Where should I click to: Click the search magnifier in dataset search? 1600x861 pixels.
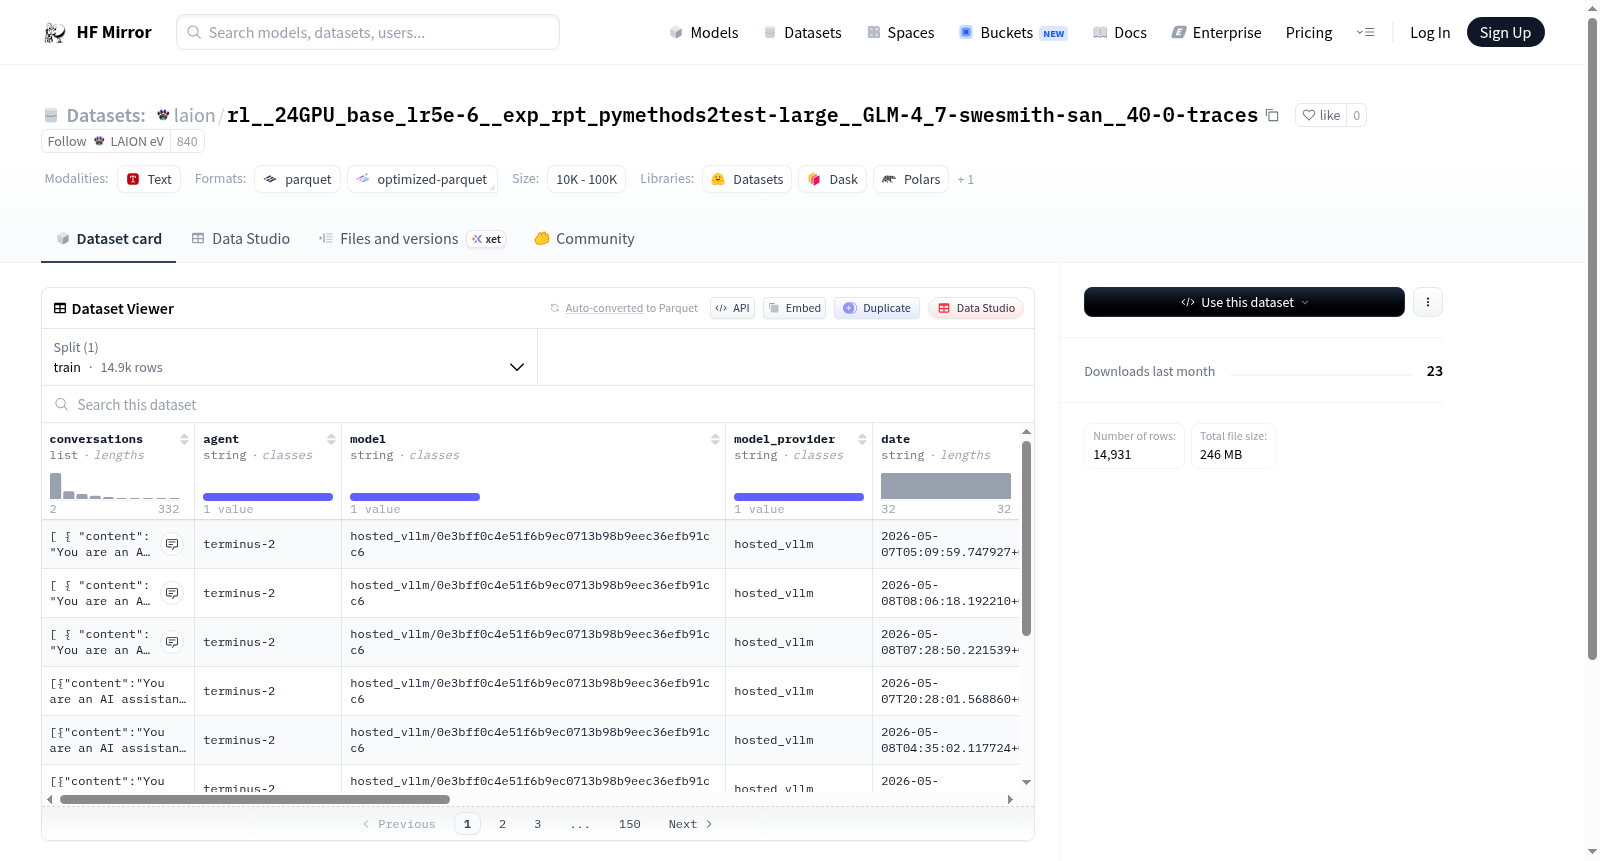coord(62,404)
